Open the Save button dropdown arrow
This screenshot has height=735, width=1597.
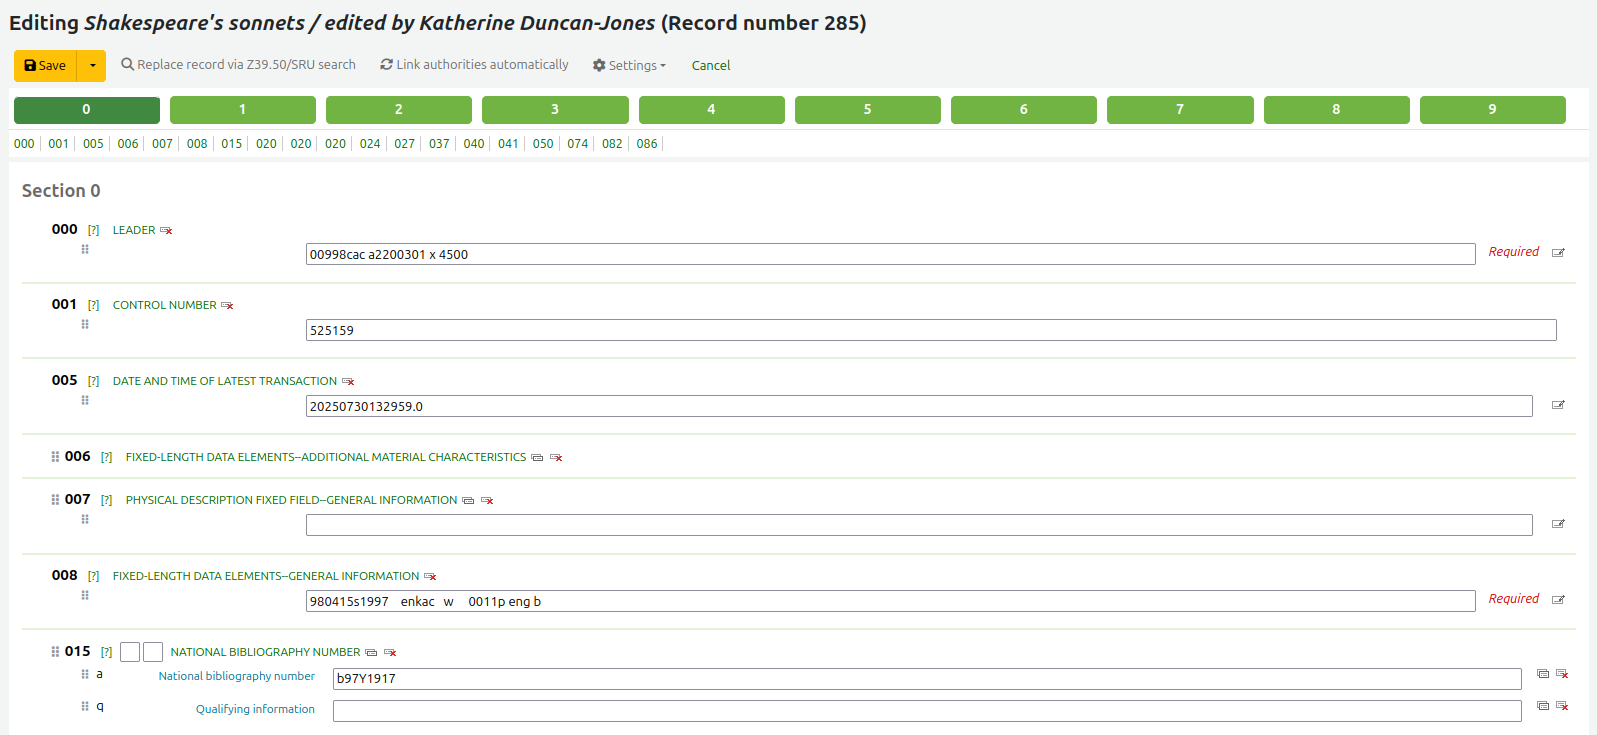click(x=92, y=66)
